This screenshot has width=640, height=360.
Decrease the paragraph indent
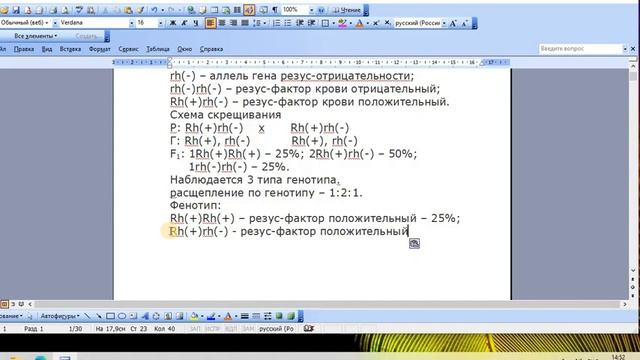300,23
